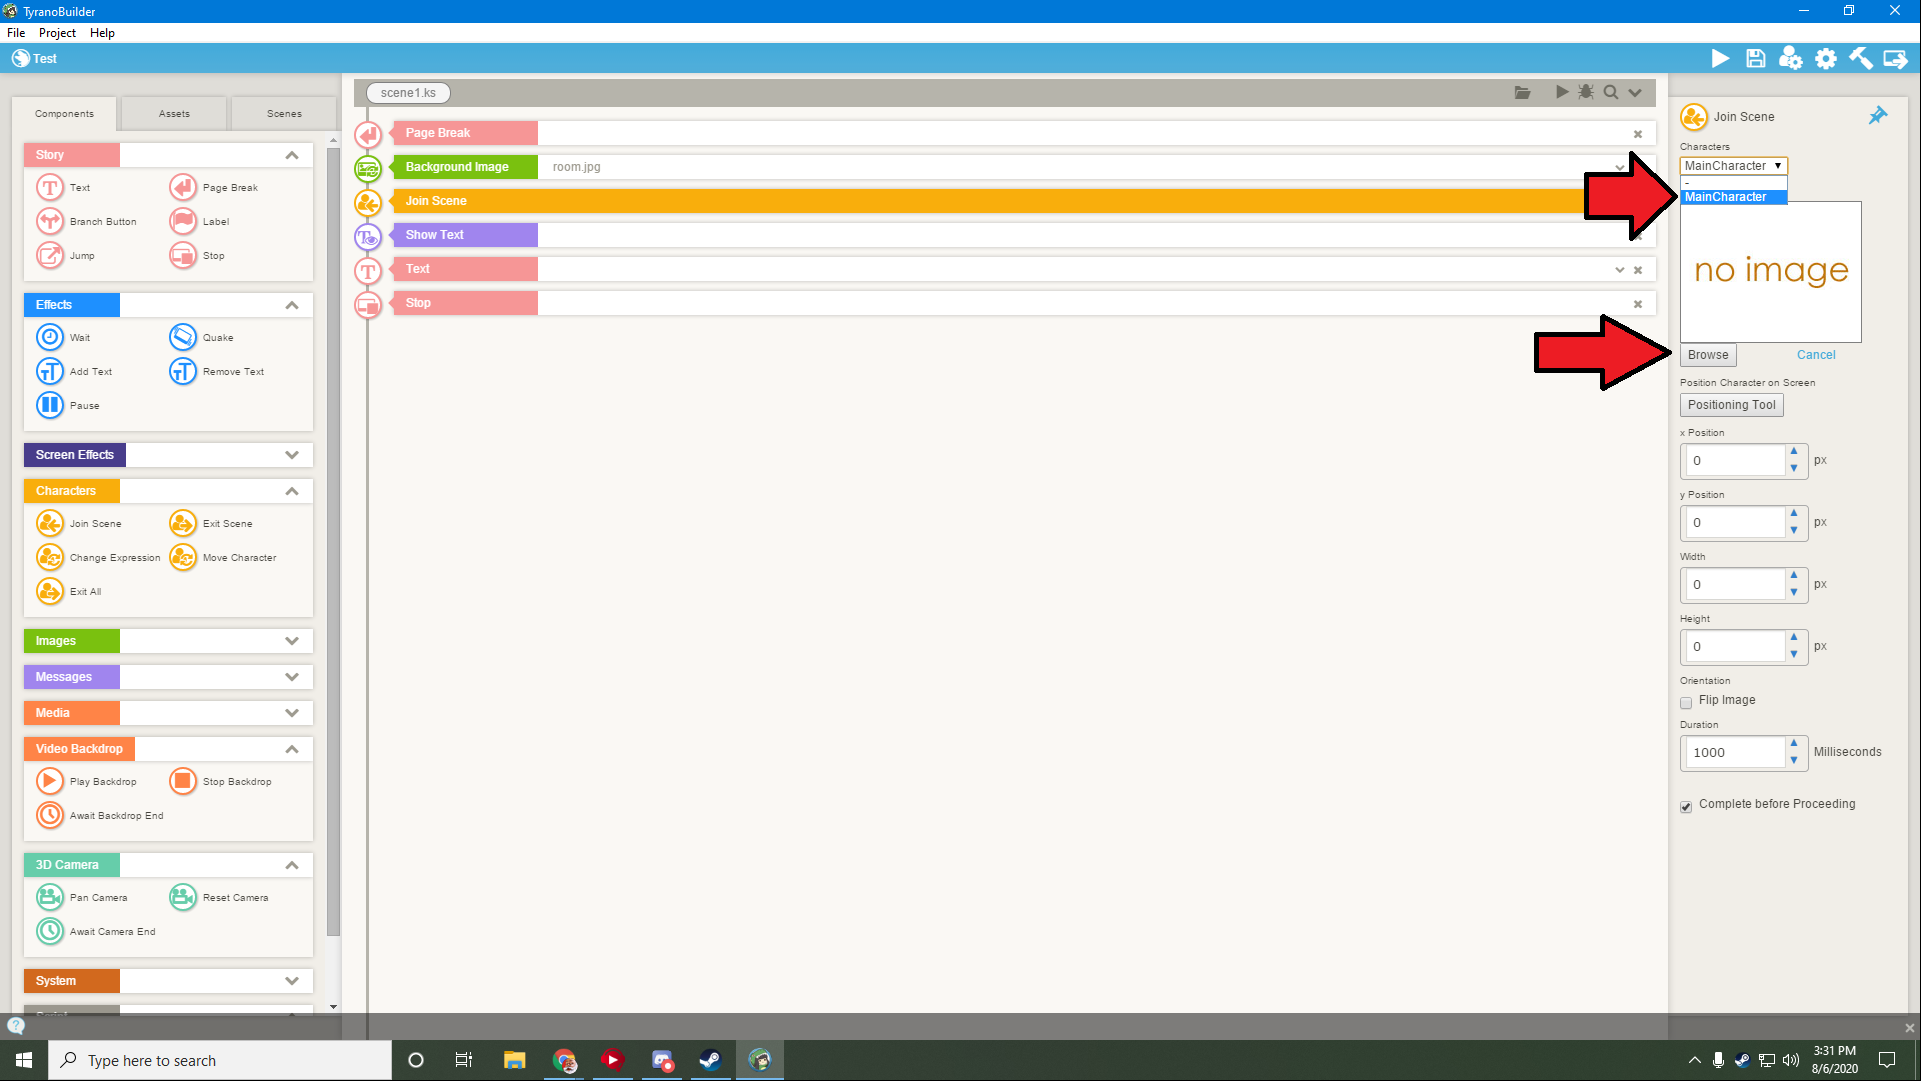The height and width of the screenshot is (1081, 1921).
Task: Click the pin icon in Join Scene panel
Action: coord(1877,116)
